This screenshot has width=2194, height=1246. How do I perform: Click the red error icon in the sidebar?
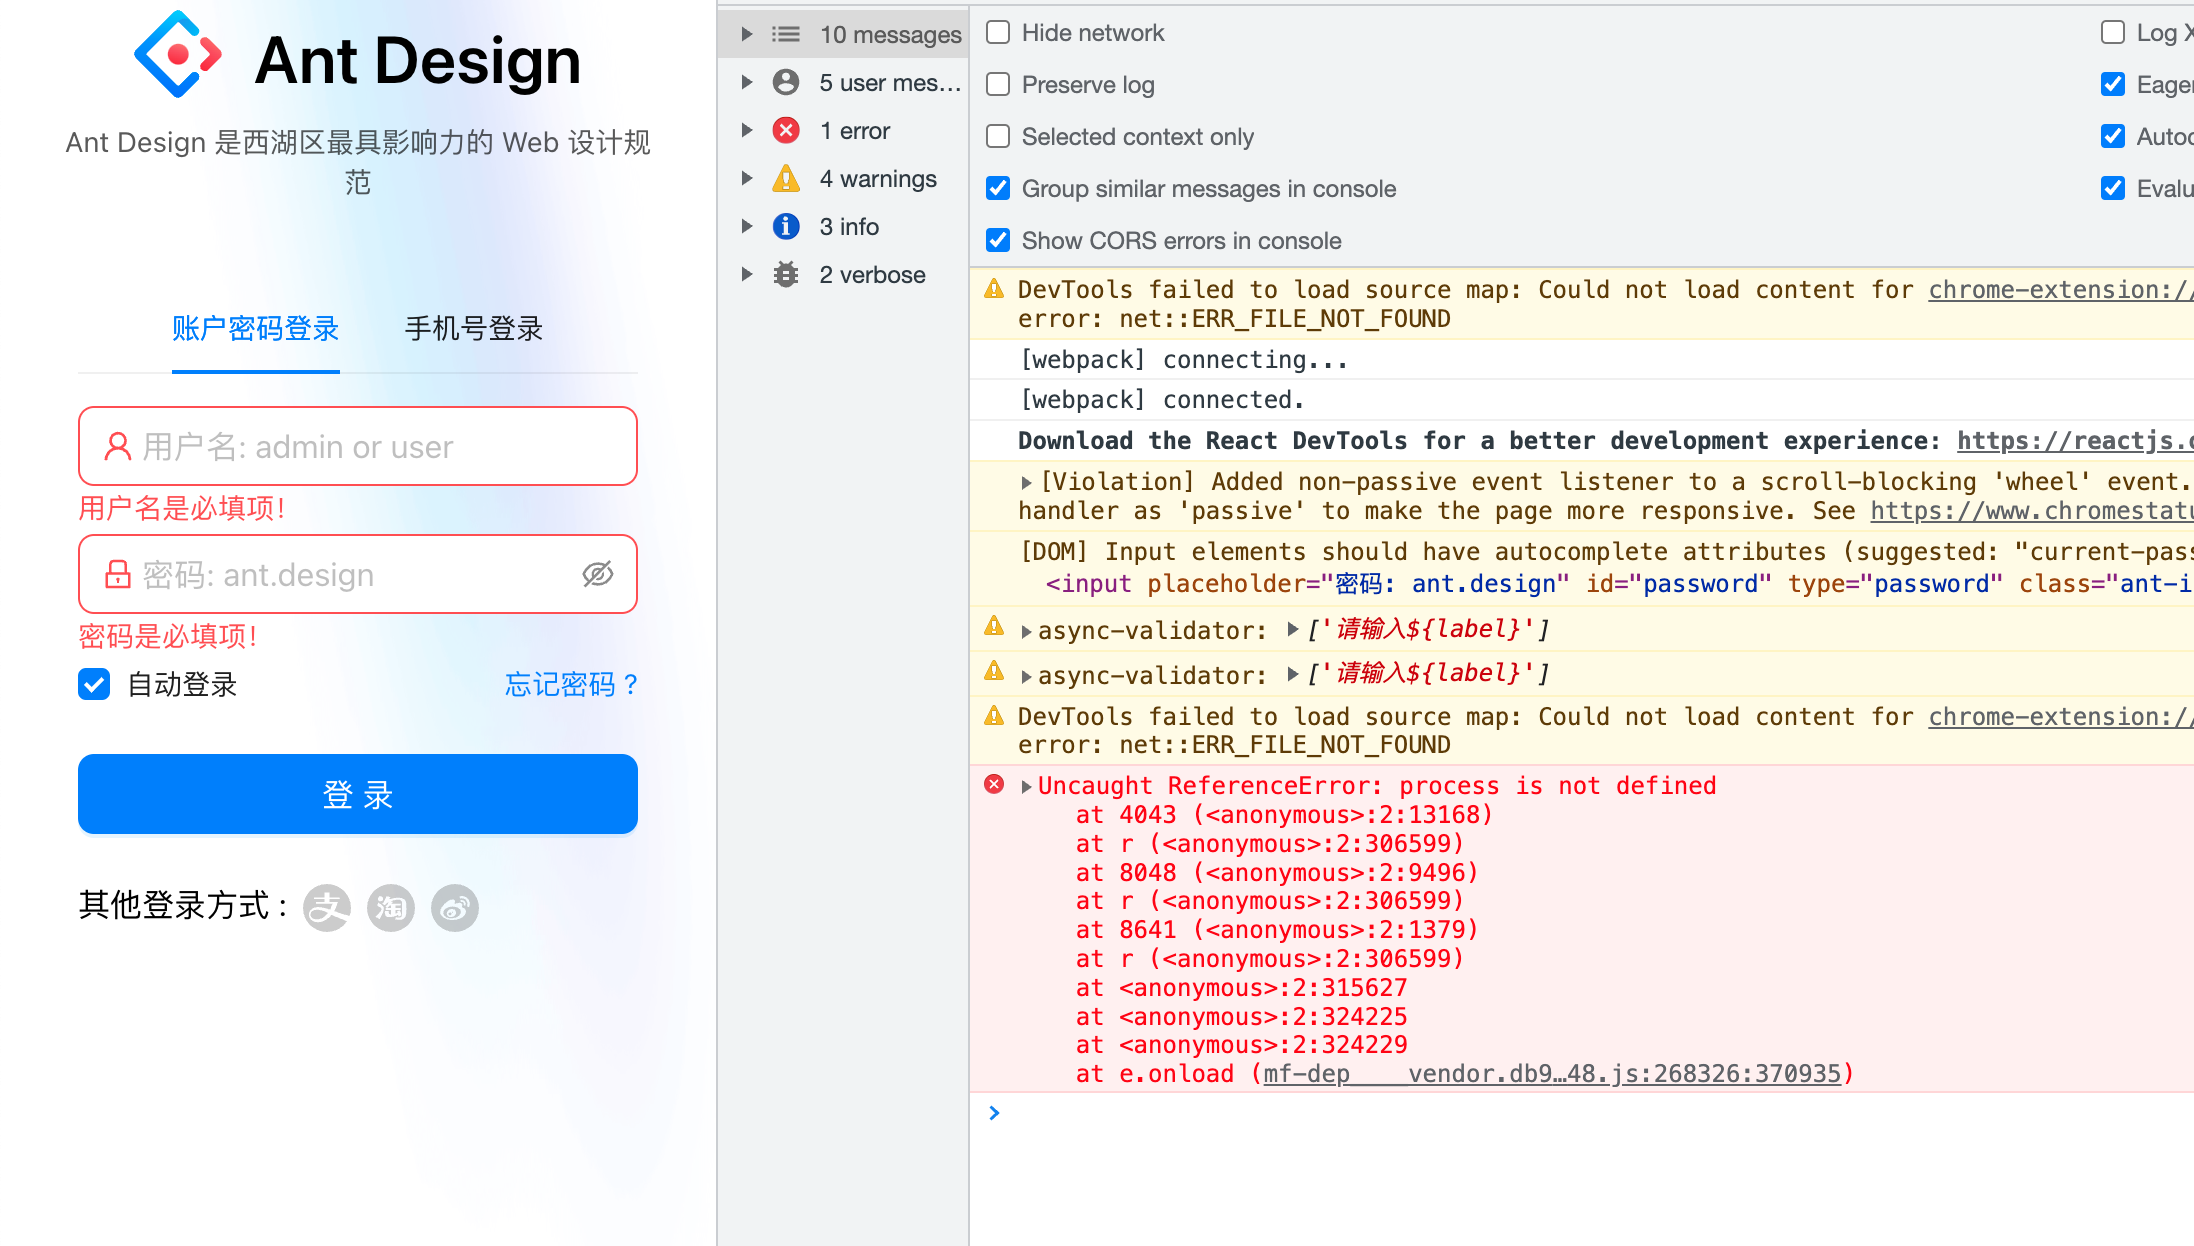coord(786,130)
